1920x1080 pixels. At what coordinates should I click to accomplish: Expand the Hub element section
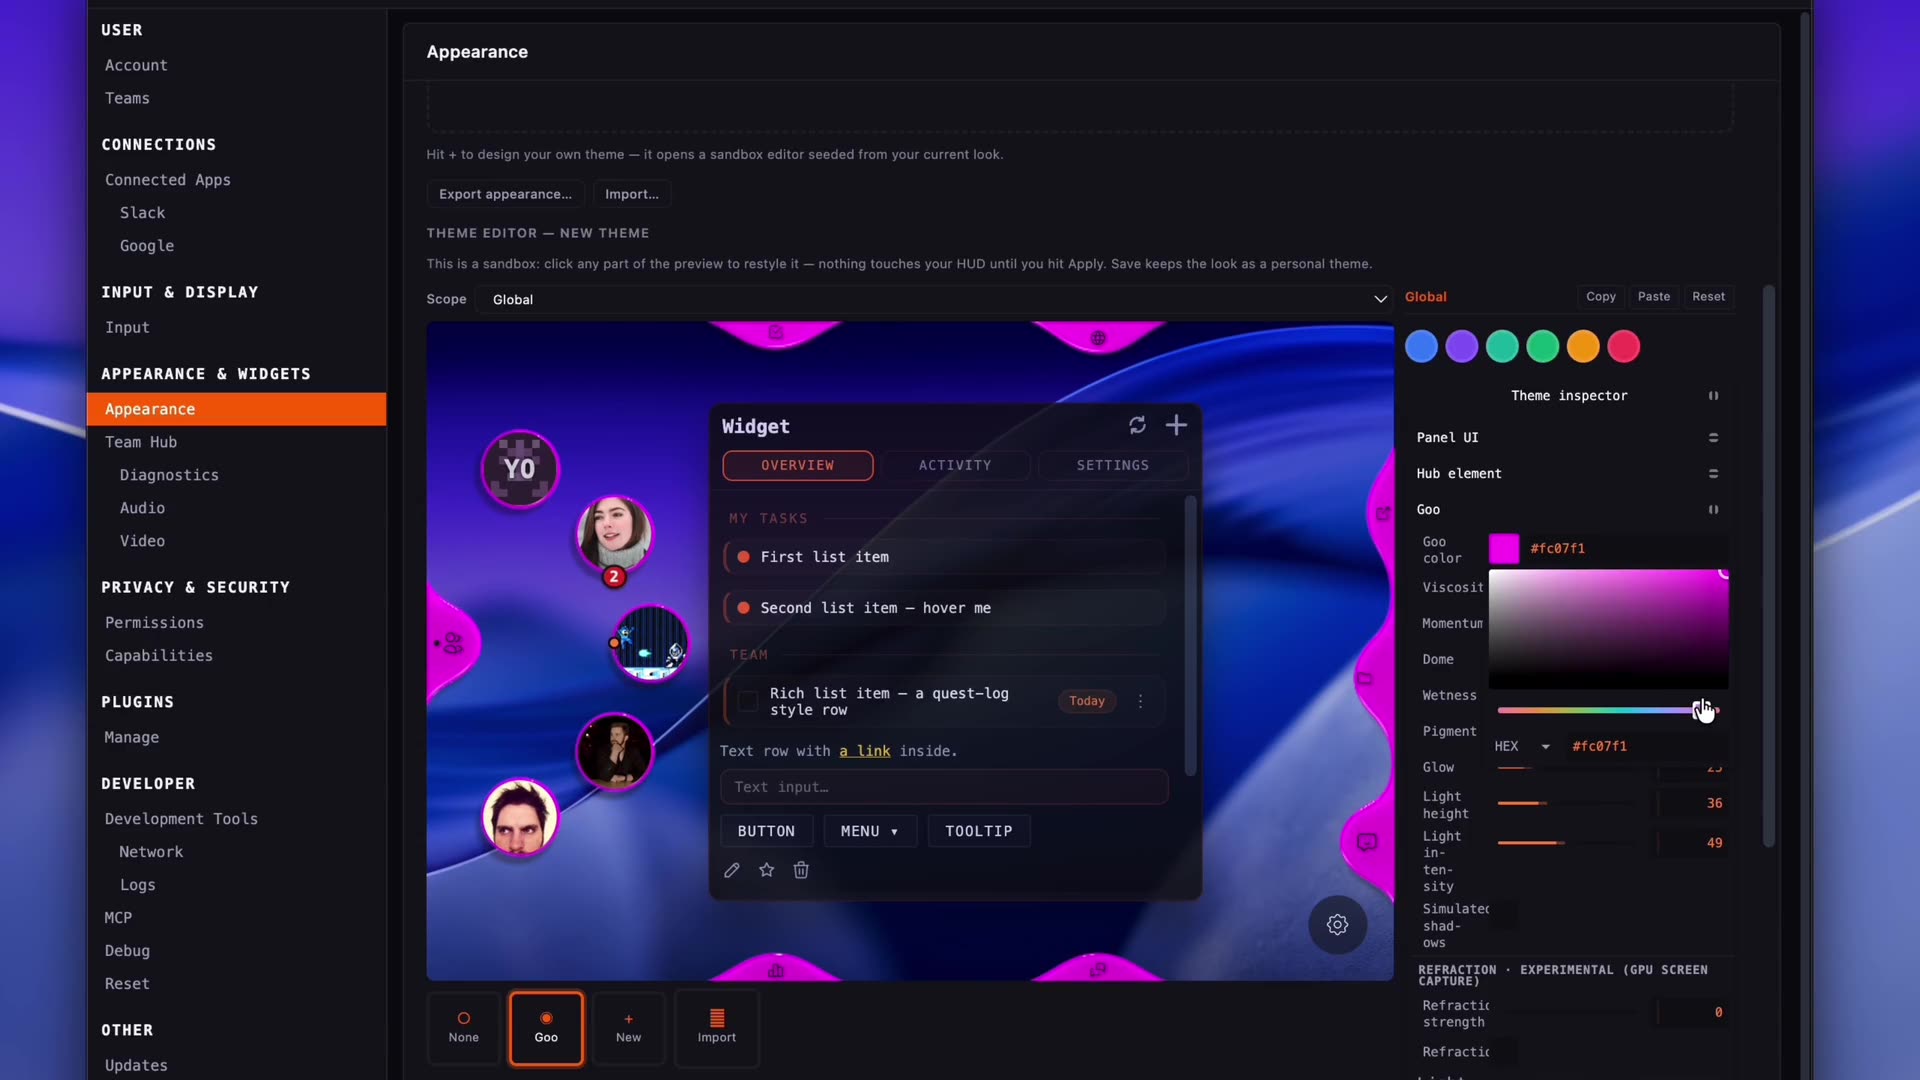1713,474
